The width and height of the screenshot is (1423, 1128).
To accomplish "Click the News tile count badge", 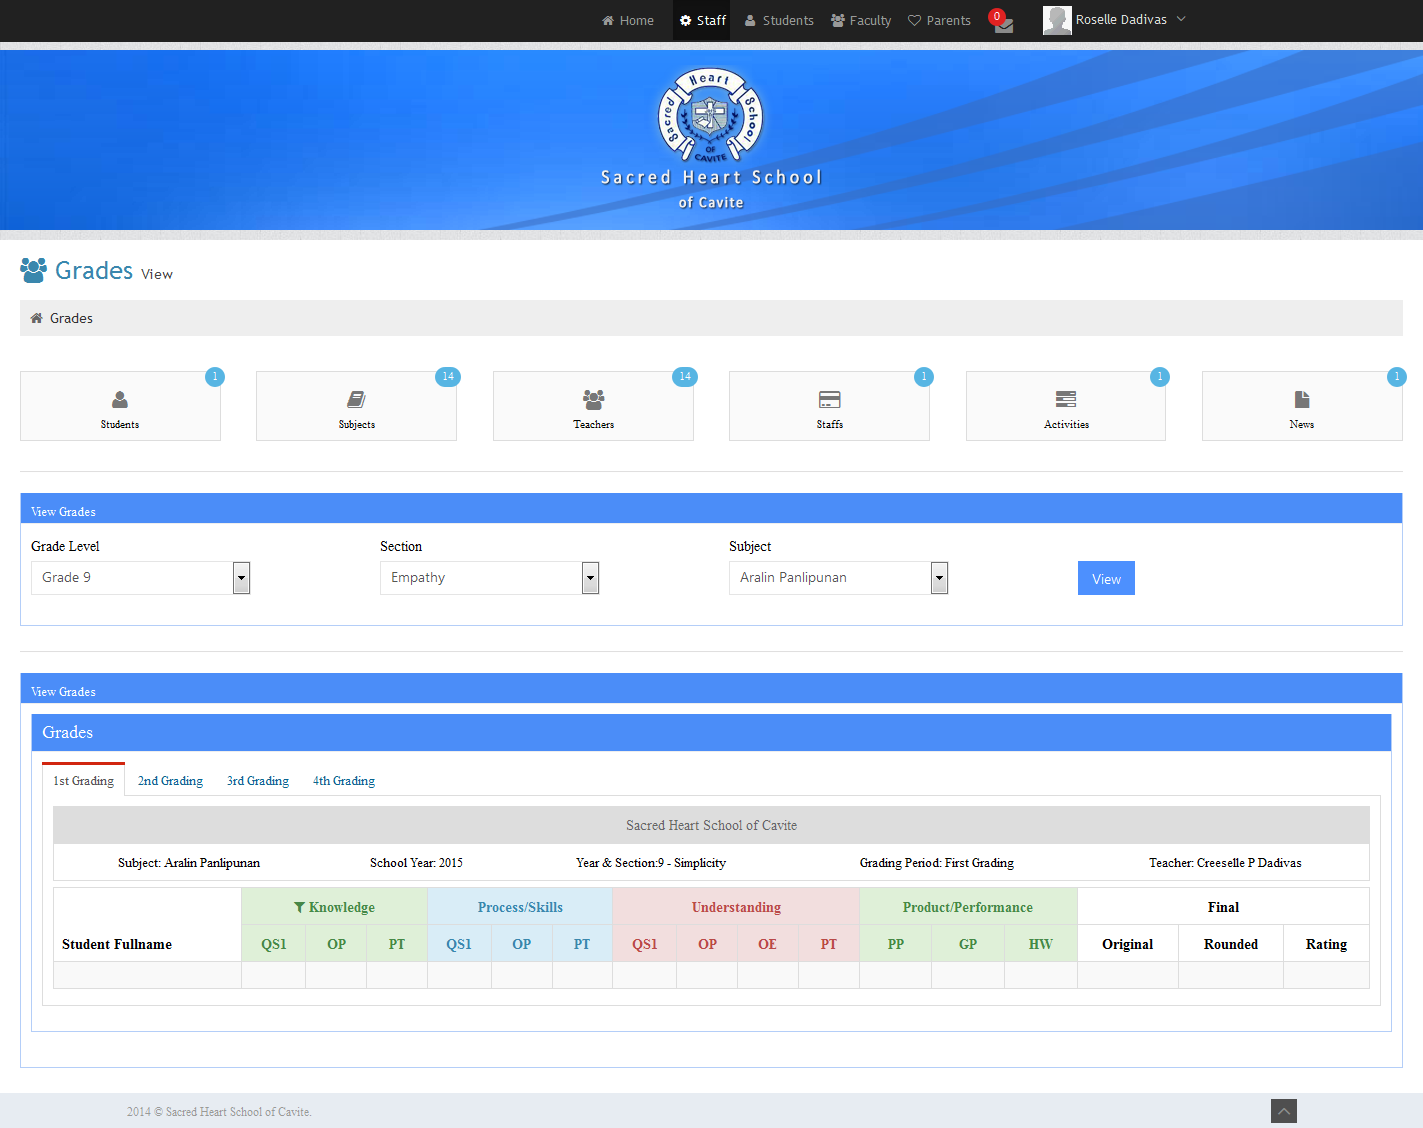I will click(x=1397, y=377).
